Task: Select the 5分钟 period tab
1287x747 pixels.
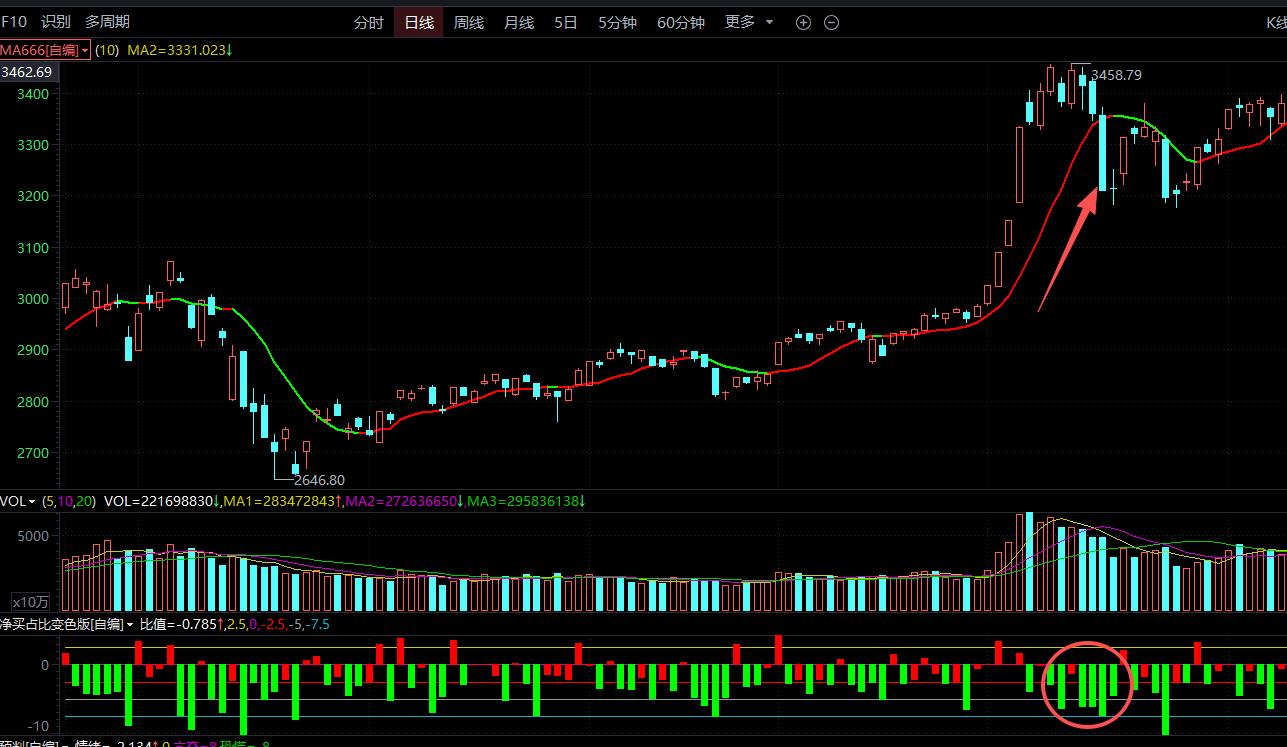Action: 617,23
